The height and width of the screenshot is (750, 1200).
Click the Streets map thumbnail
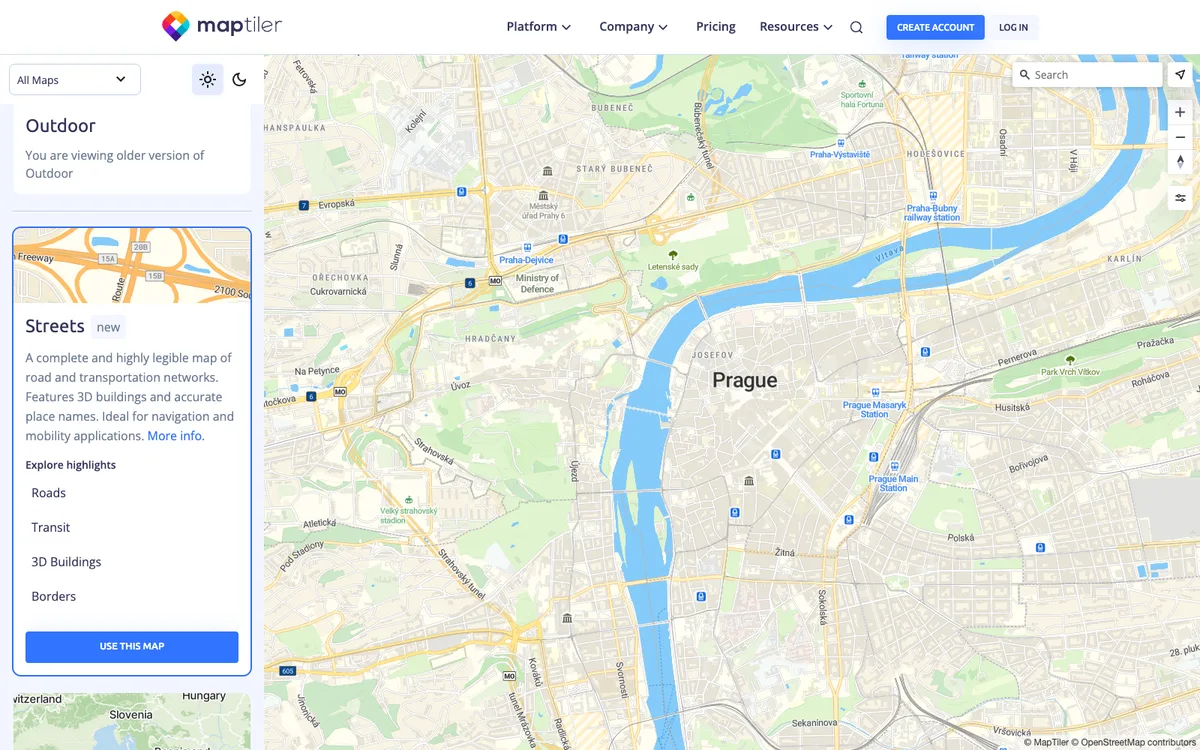point(132,266)
